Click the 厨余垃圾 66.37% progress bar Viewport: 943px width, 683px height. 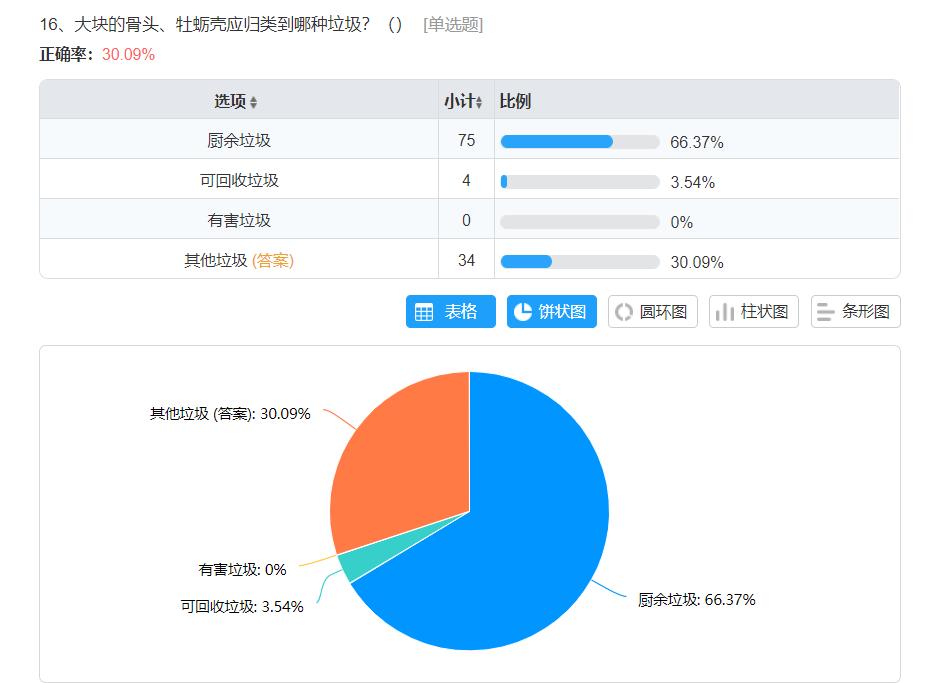pos(579,142)
